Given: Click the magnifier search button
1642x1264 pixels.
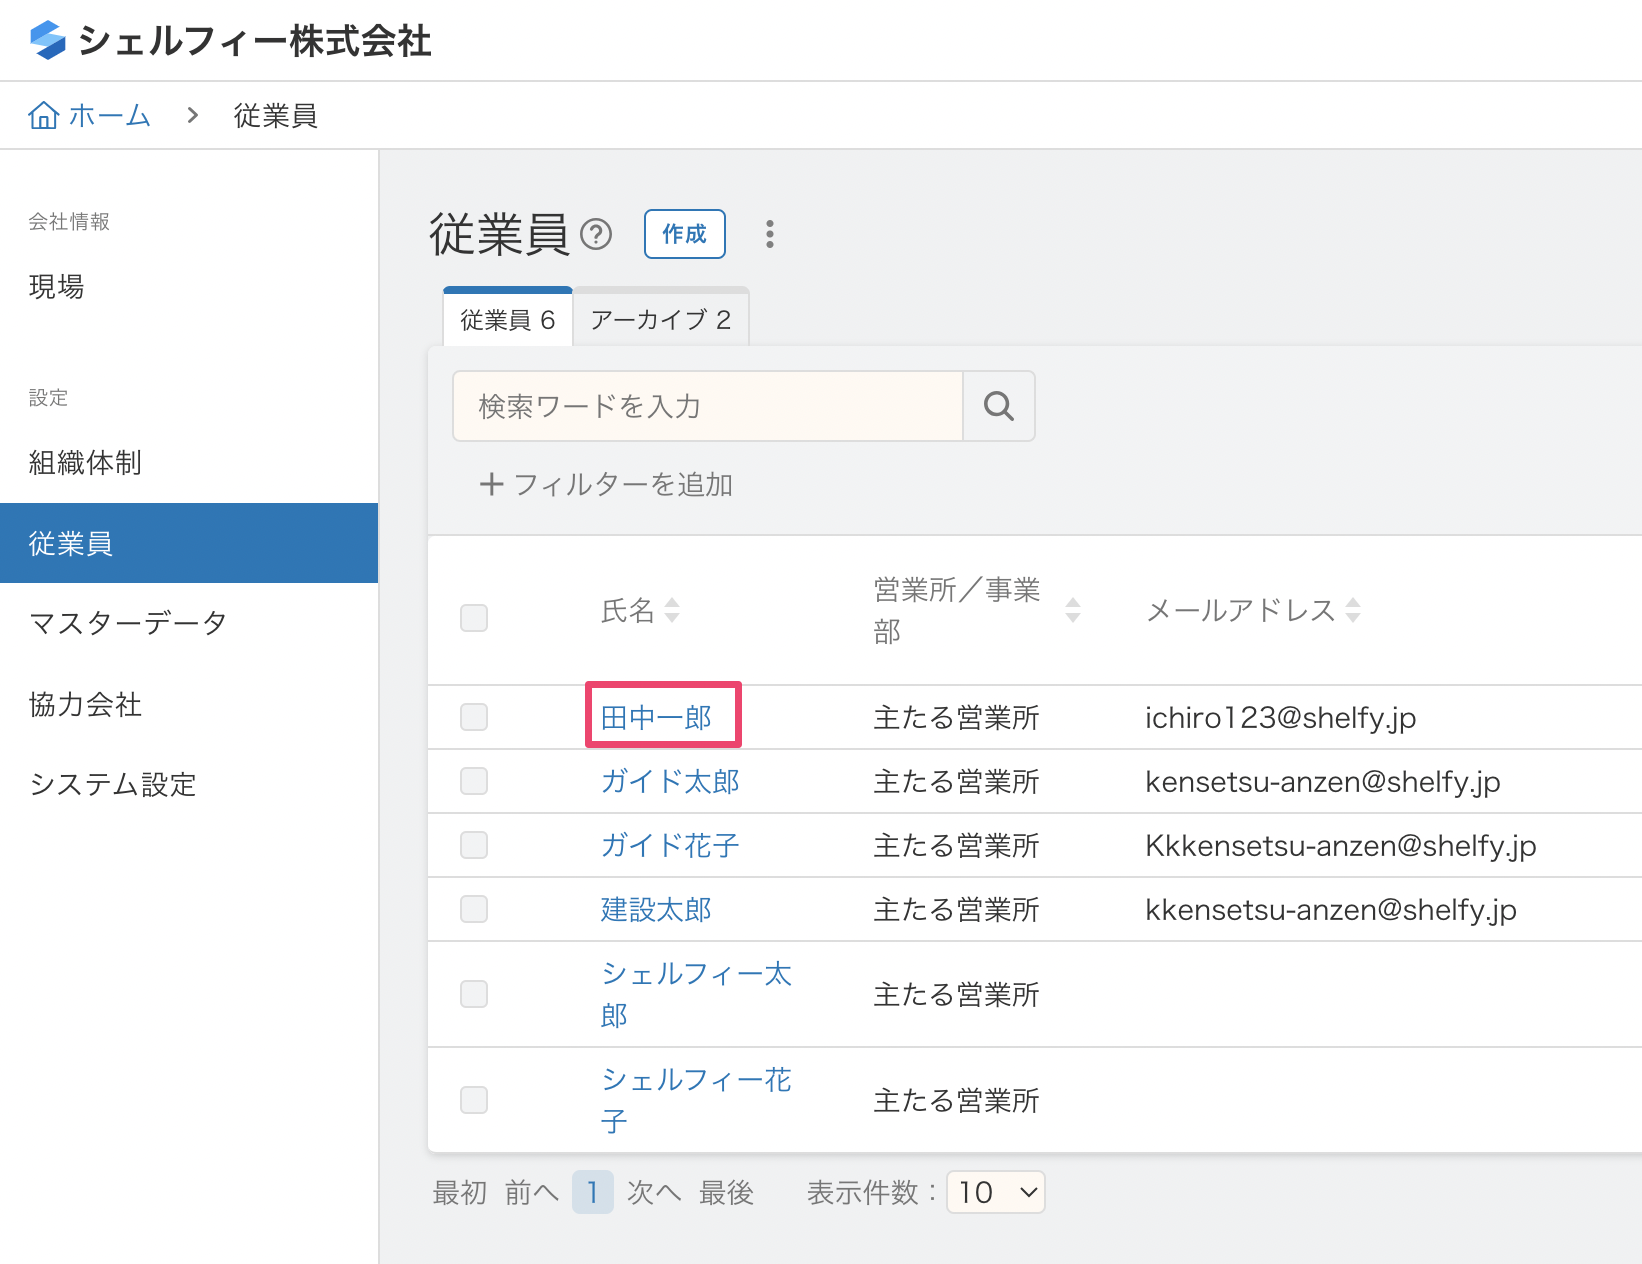Looking at the screenshot, I should [998, 406].
